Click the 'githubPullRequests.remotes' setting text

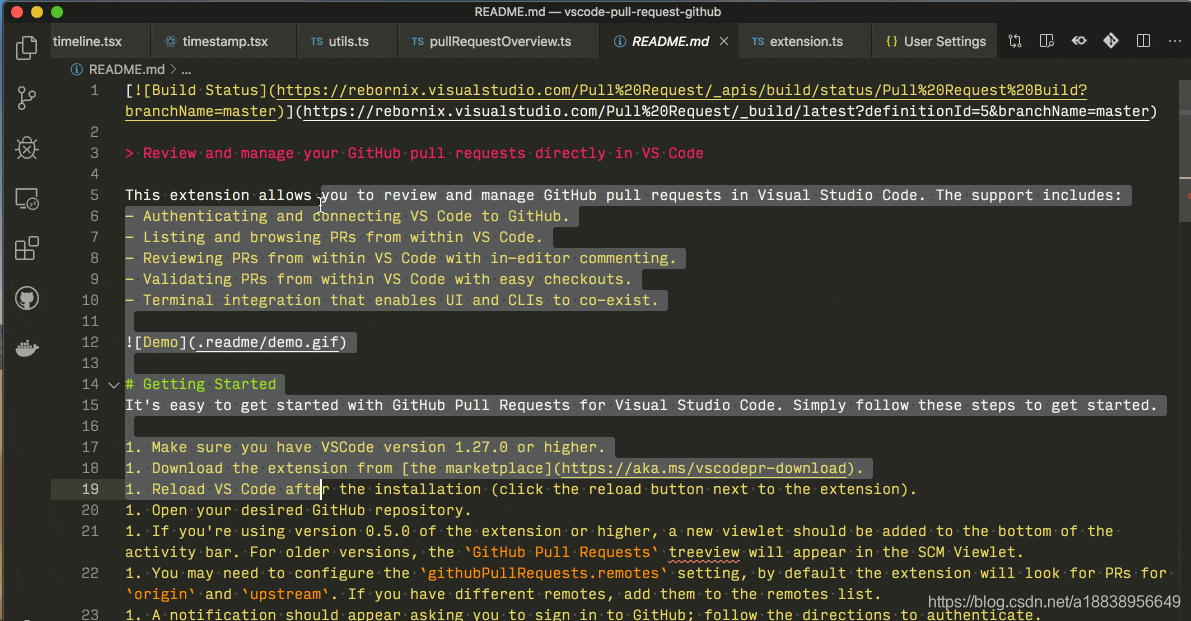click(x=543, y=573)
